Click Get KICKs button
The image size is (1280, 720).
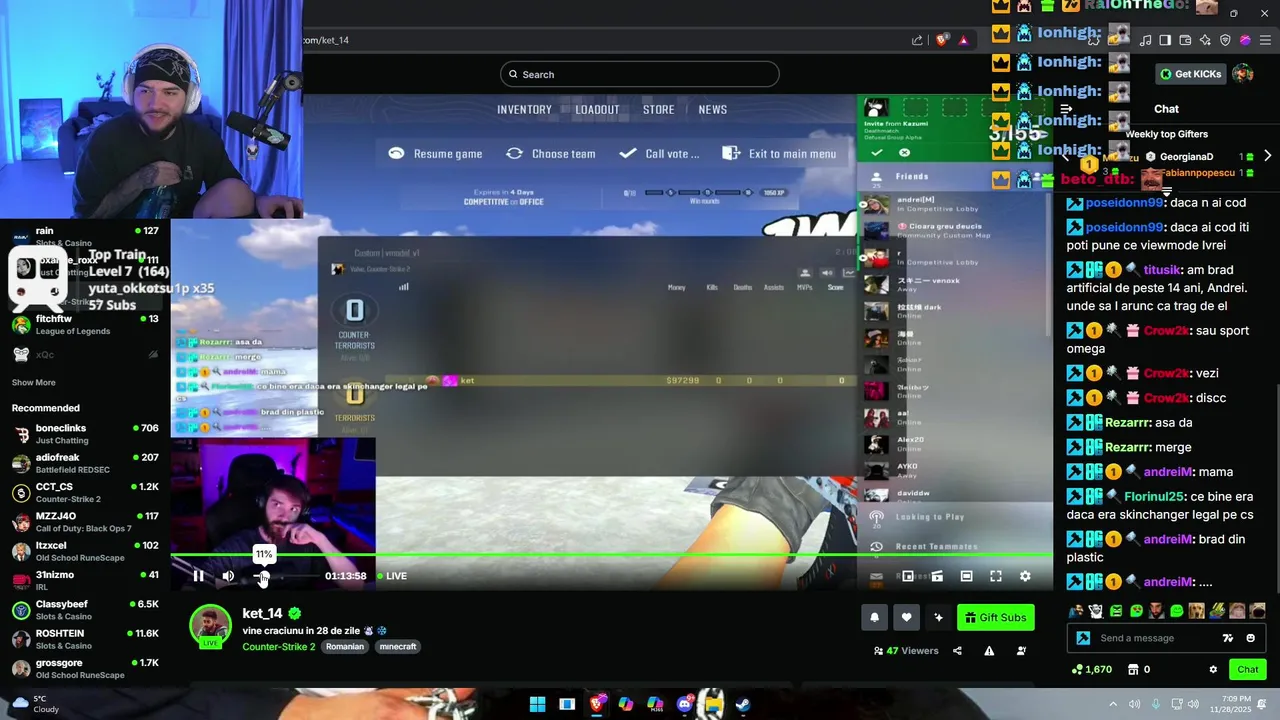(x=1190, y=74)
